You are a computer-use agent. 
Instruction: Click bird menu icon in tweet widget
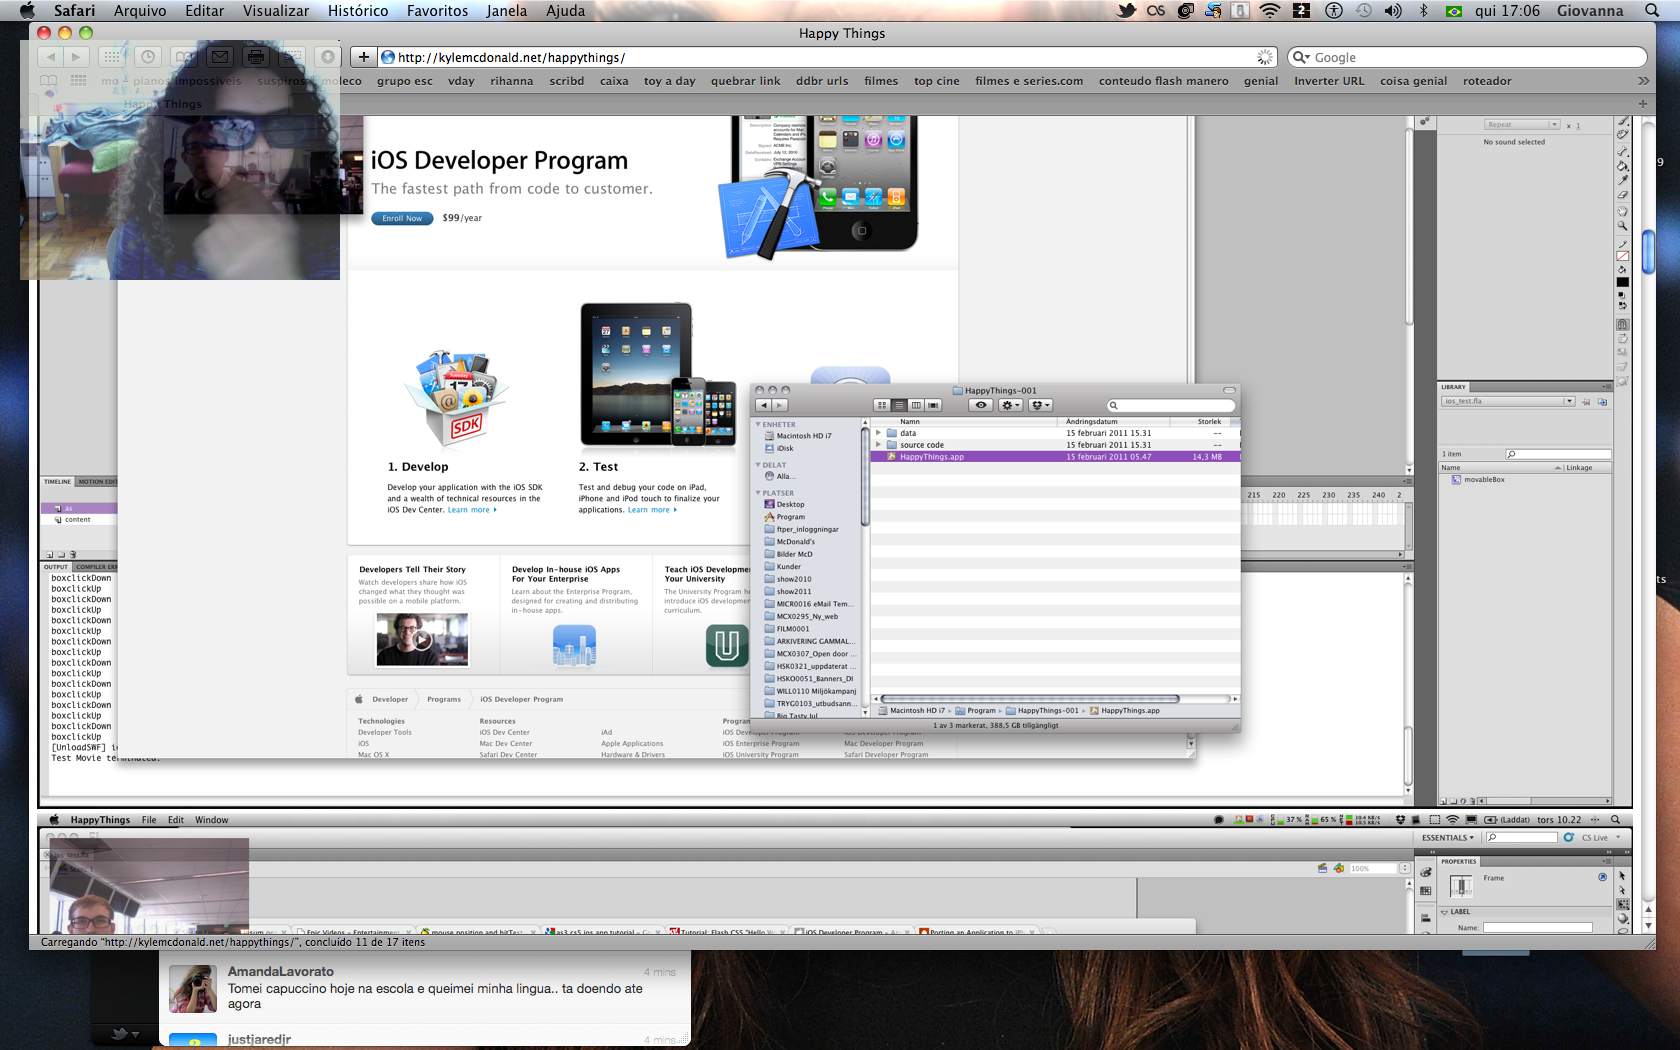pyautogui.click(x=125, y=1034)
